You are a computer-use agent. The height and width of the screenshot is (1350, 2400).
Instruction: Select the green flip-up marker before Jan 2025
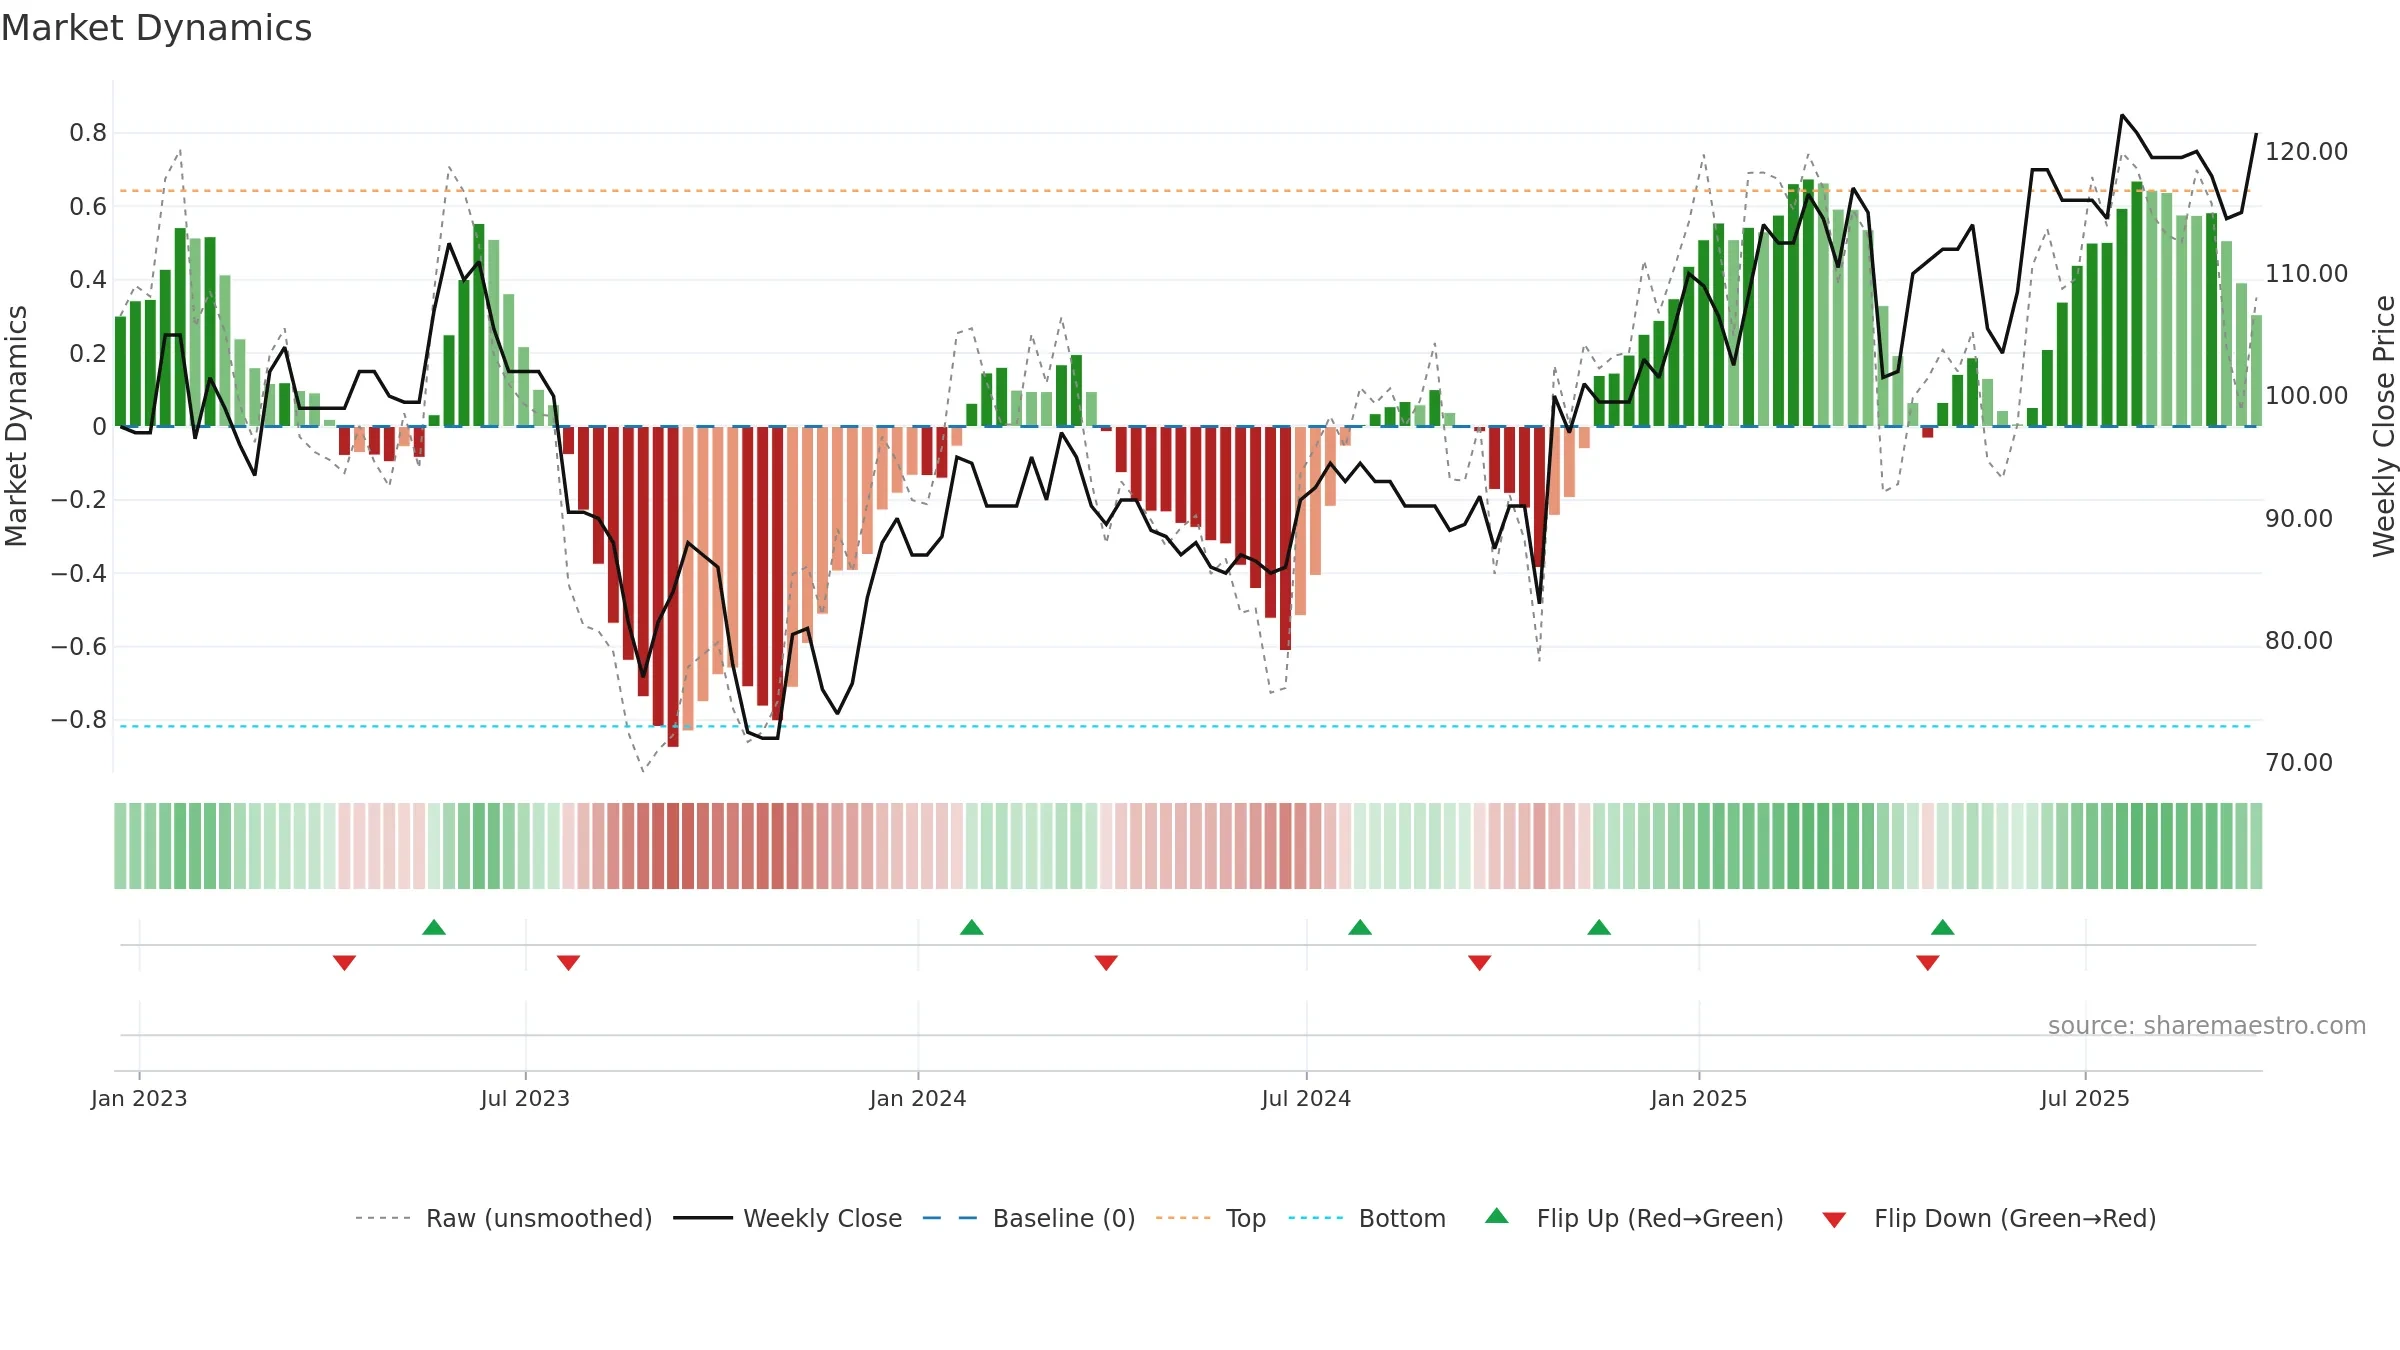pos(1599,927)
